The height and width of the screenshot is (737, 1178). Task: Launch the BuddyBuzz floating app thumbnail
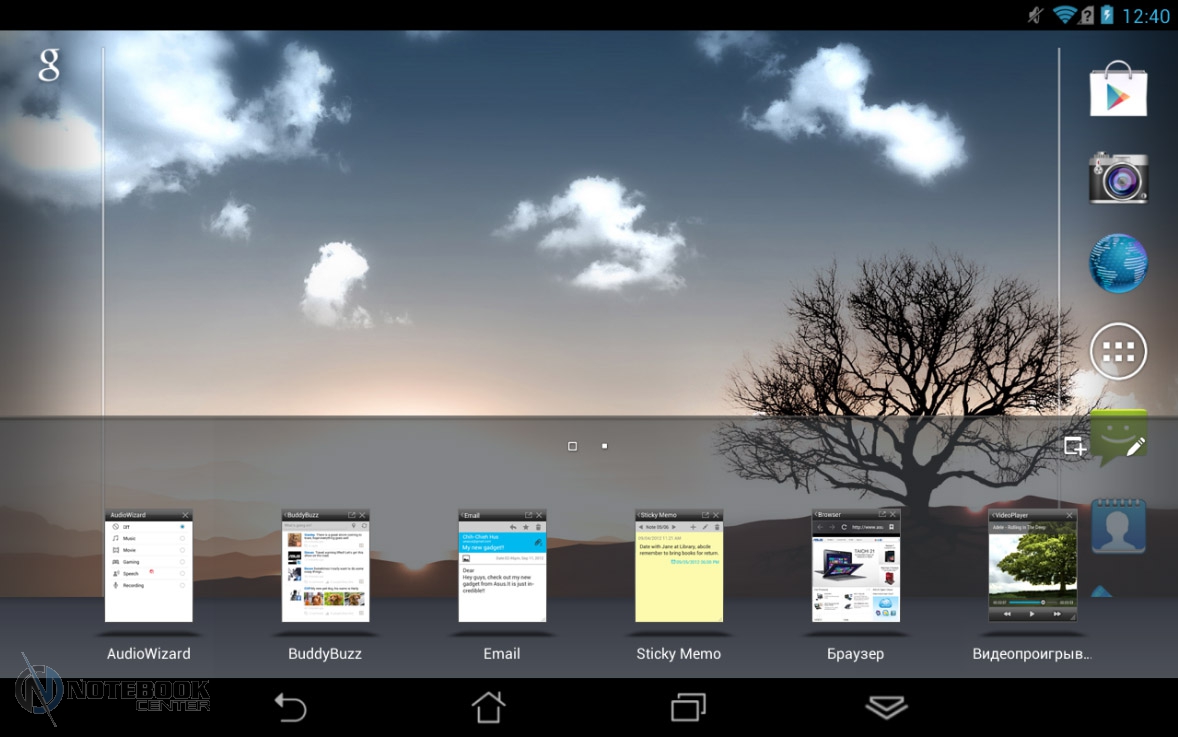click(x=325, y=566)
